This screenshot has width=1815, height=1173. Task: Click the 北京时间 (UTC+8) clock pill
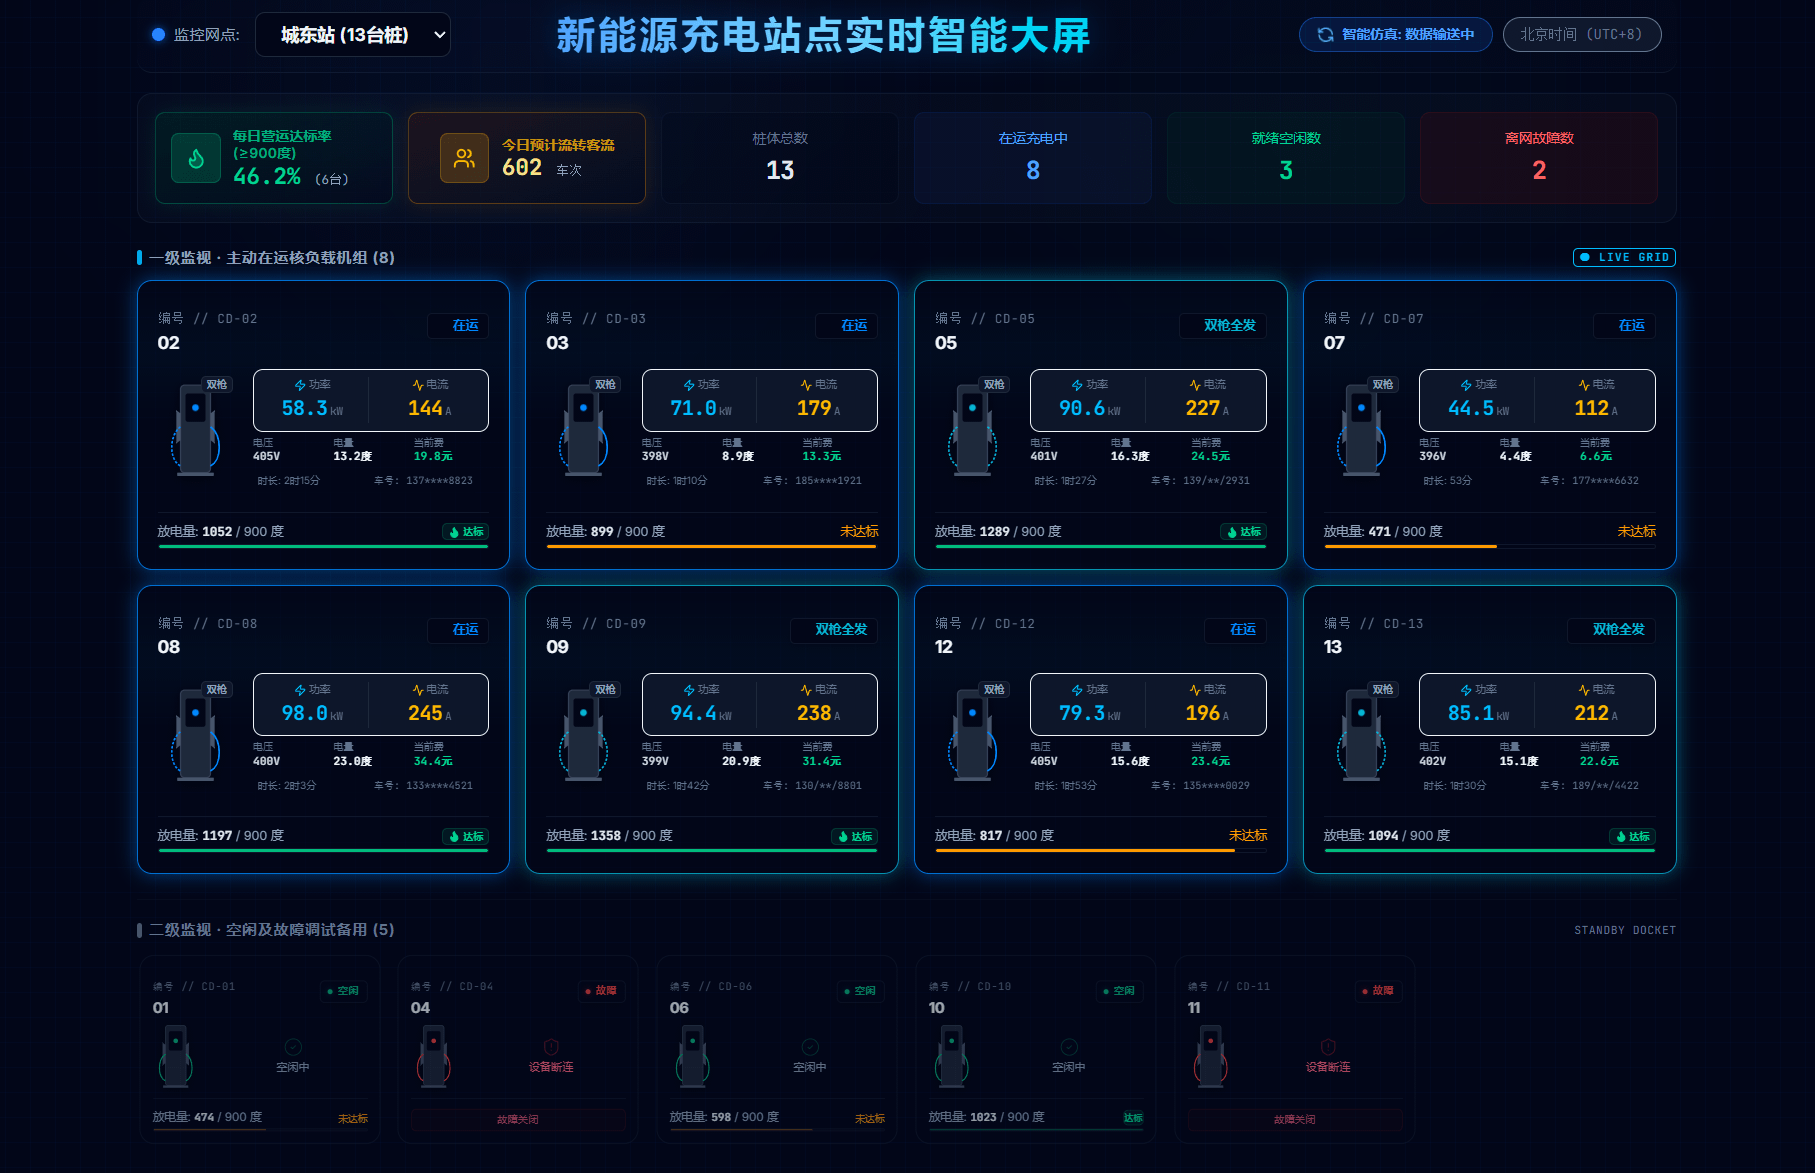[x=1581, y=35]
